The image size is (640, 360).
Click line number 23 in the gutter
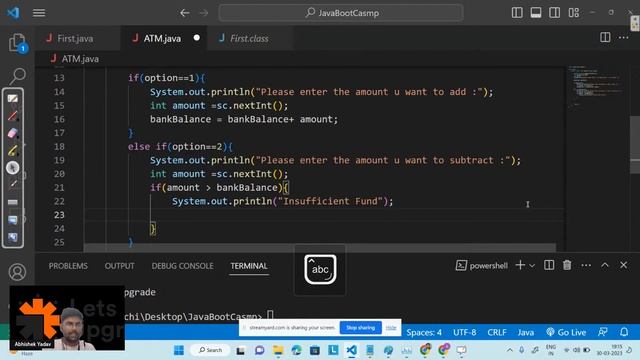[59, 215]
